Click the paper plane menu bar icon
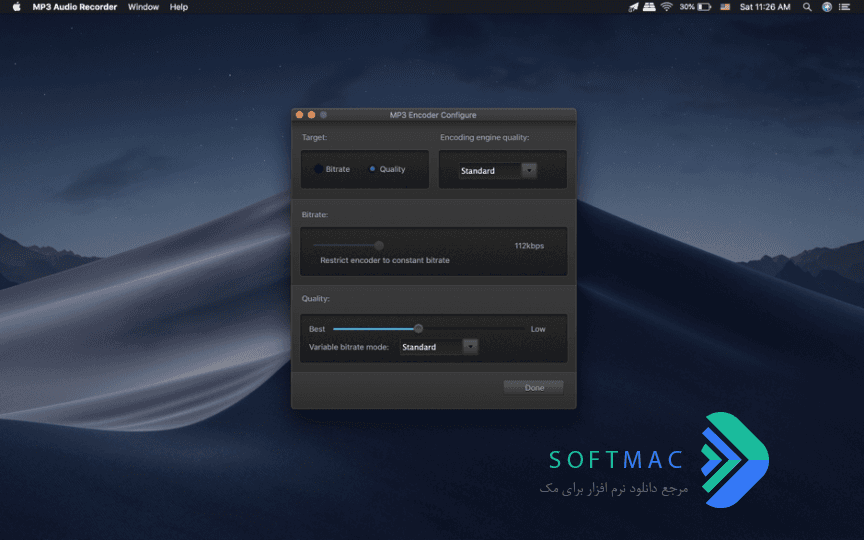This screenshot has width=864, height=540. 634,7
